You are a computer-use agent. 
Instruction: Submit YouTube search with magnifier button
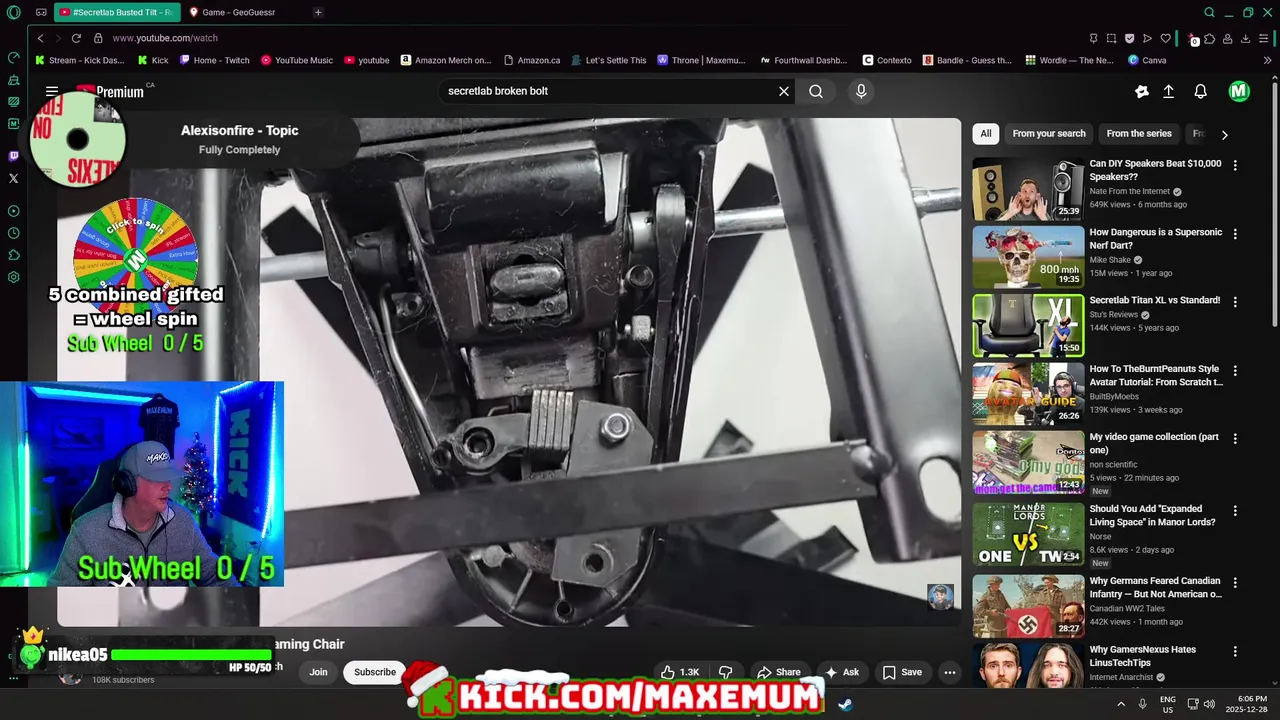pyautogui.click(x=816, y=91)
